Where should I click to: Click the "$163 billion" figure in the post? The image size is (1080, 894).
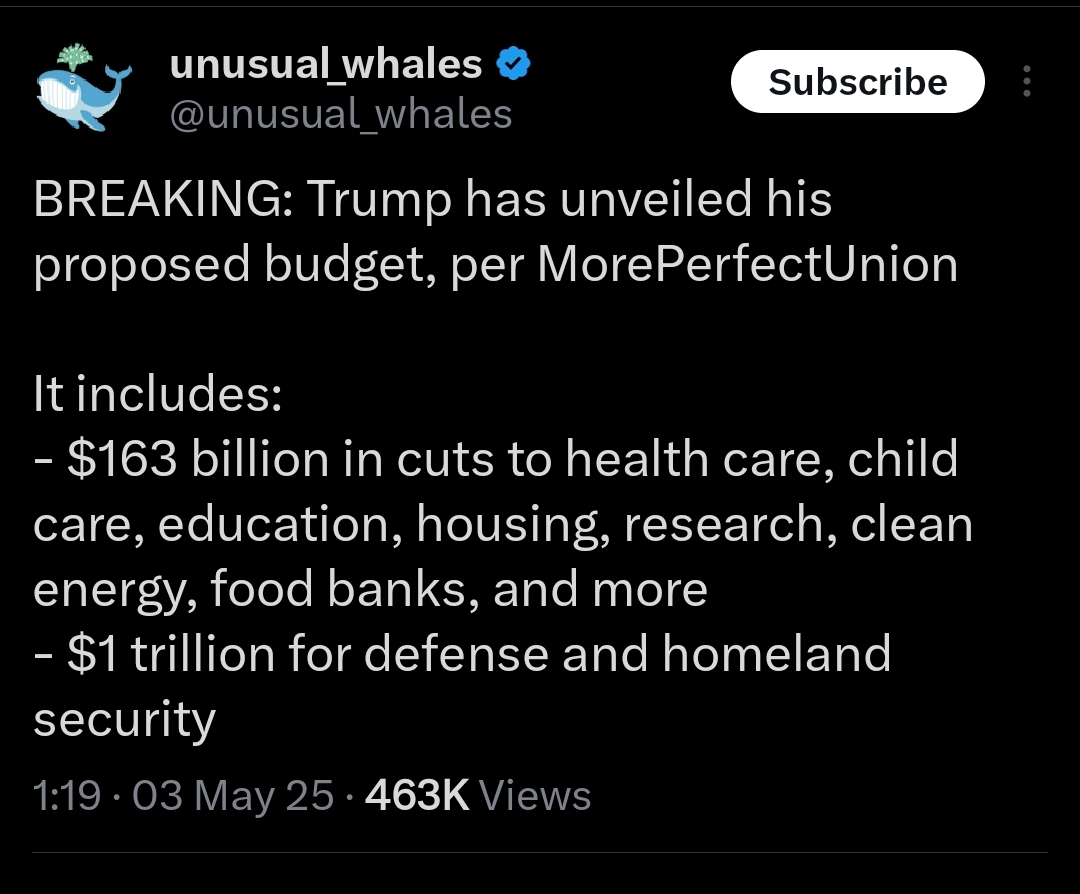197,459
